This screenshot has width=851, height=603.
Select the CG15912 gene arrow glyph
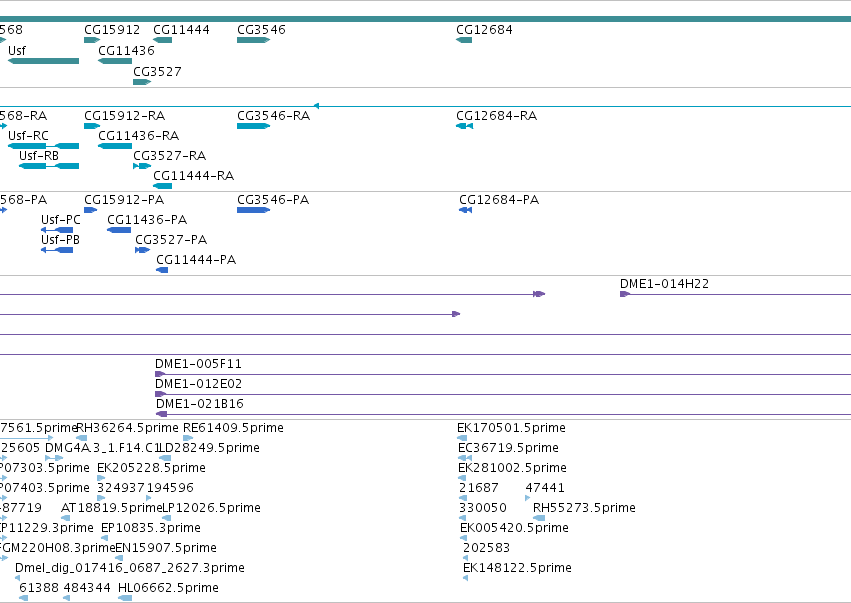(92, 40)
